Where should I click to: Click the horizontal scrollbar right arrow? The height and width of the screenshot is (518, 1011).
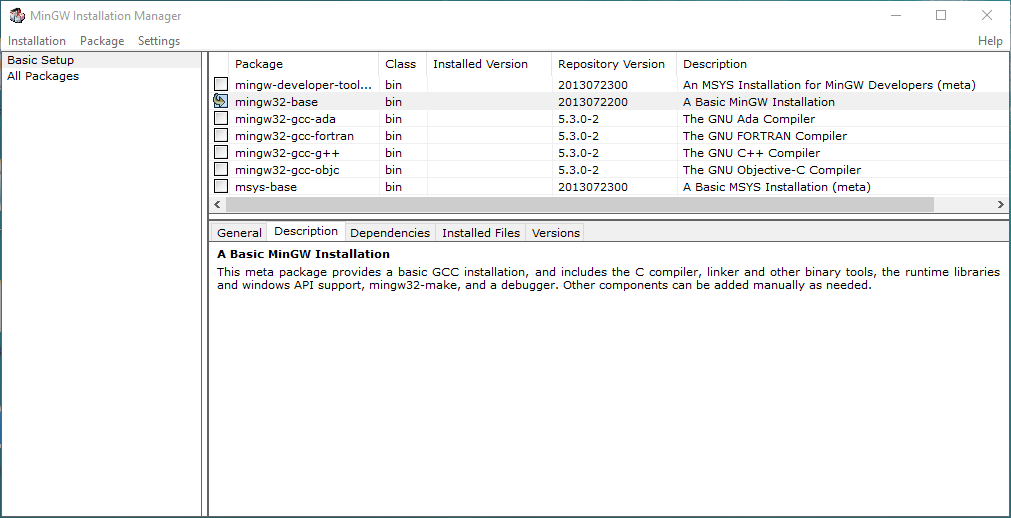click(x=1001, y=204)
